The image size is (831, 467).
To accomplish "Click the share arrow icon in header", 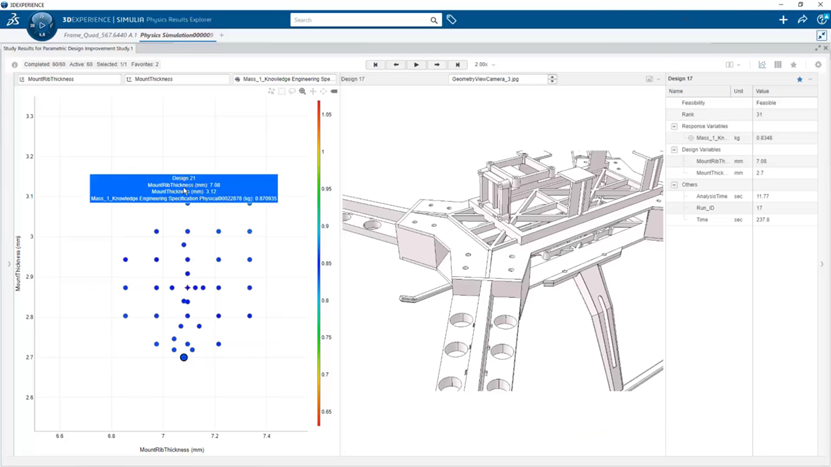I will coord(802,20).
